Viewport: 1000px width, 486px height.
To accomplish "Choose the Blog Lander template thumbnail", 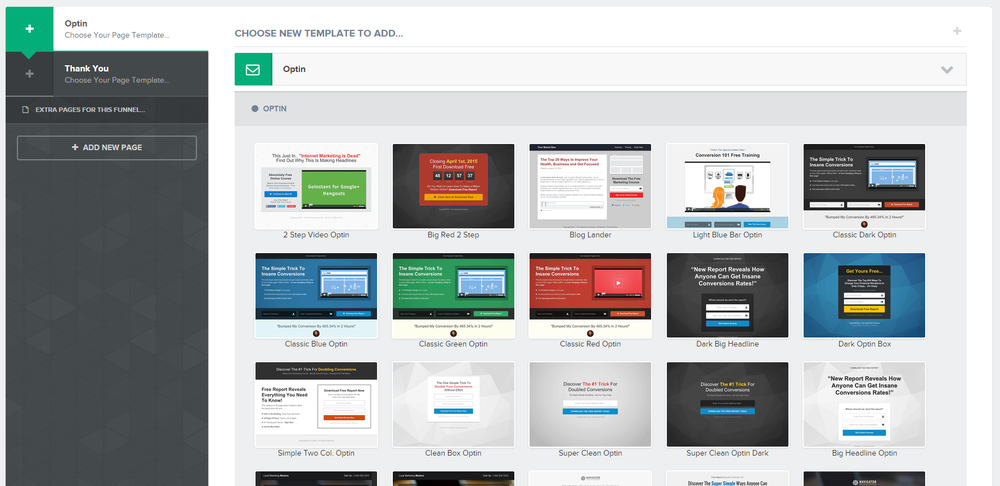I will (590, 186).
